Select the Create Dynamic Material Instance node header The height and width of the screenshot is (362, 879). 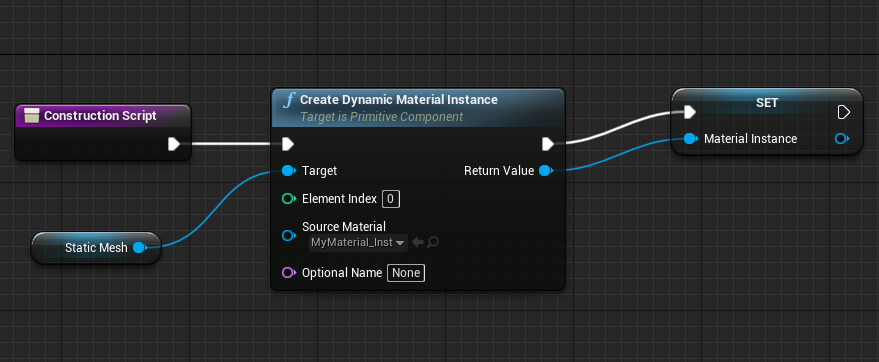tap(418, 108)
